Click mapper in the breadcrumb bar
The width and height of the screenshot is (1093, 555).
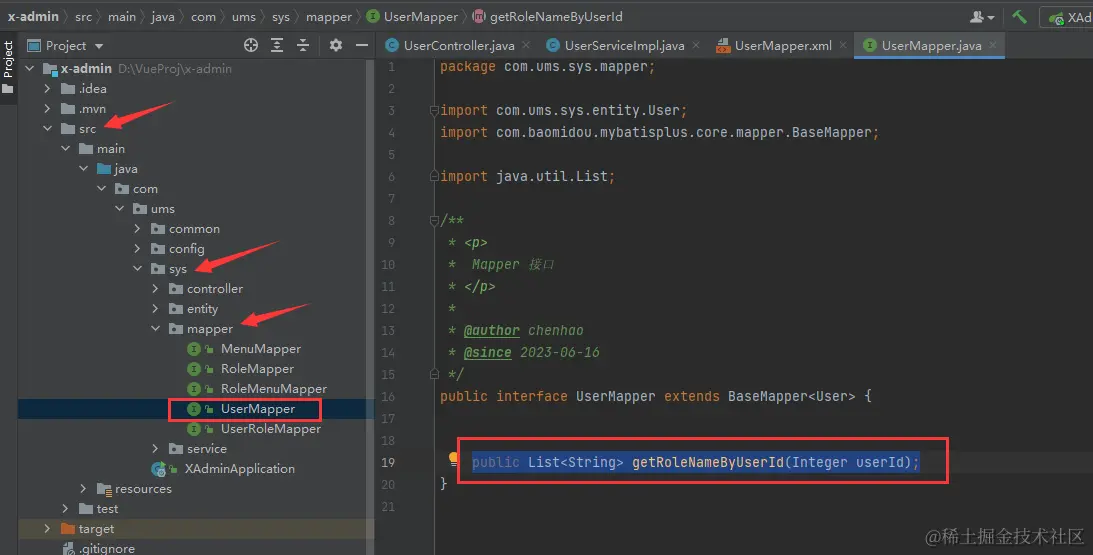tap(329, 17)
